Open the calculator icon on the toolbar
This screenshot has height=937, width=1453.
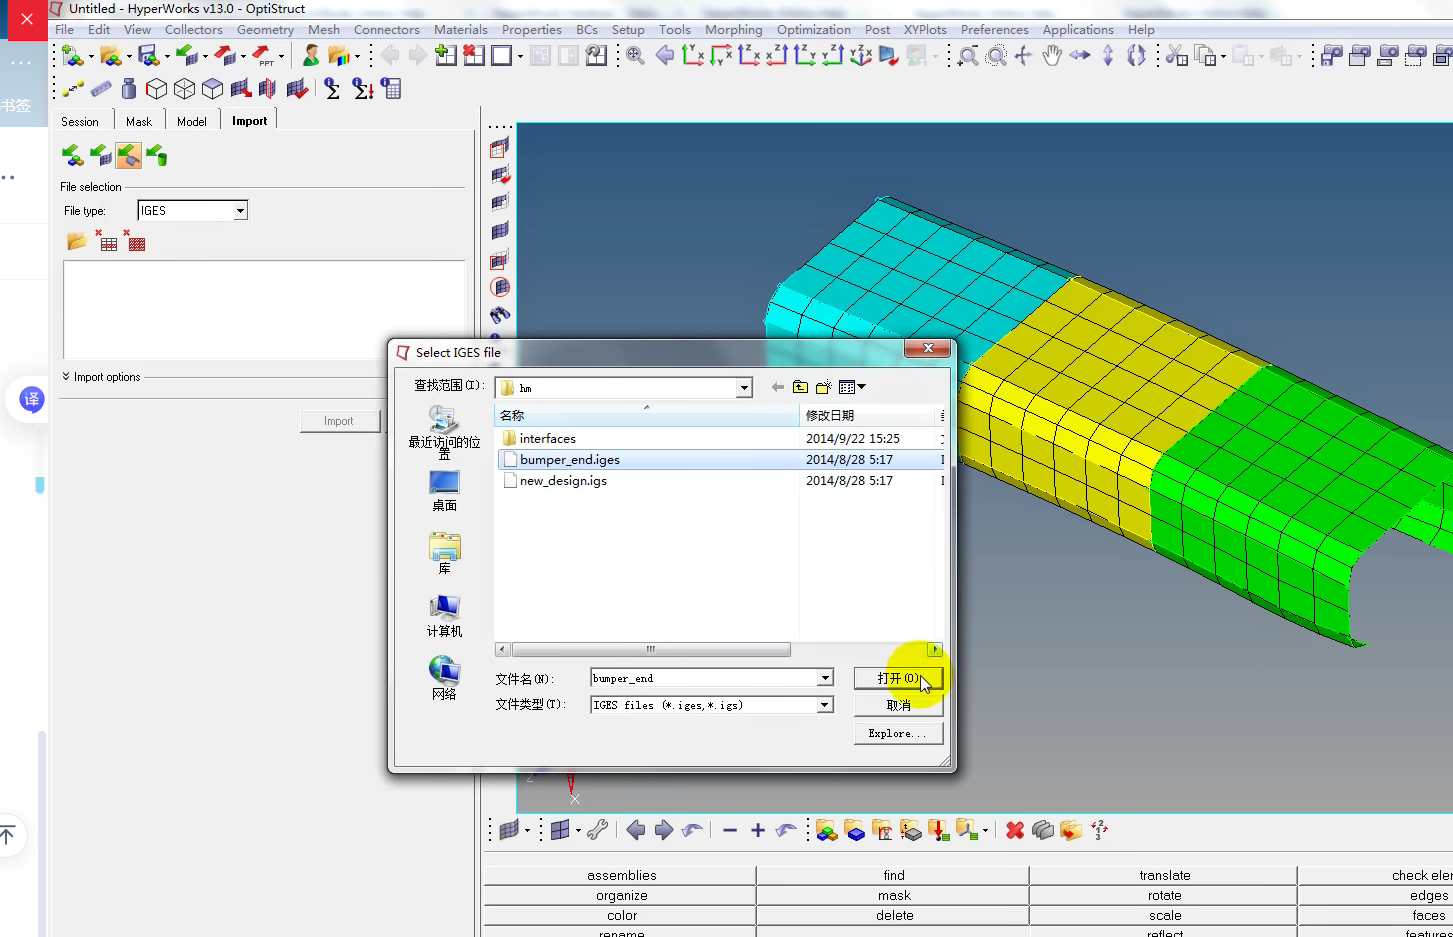[x=391, y=88]
